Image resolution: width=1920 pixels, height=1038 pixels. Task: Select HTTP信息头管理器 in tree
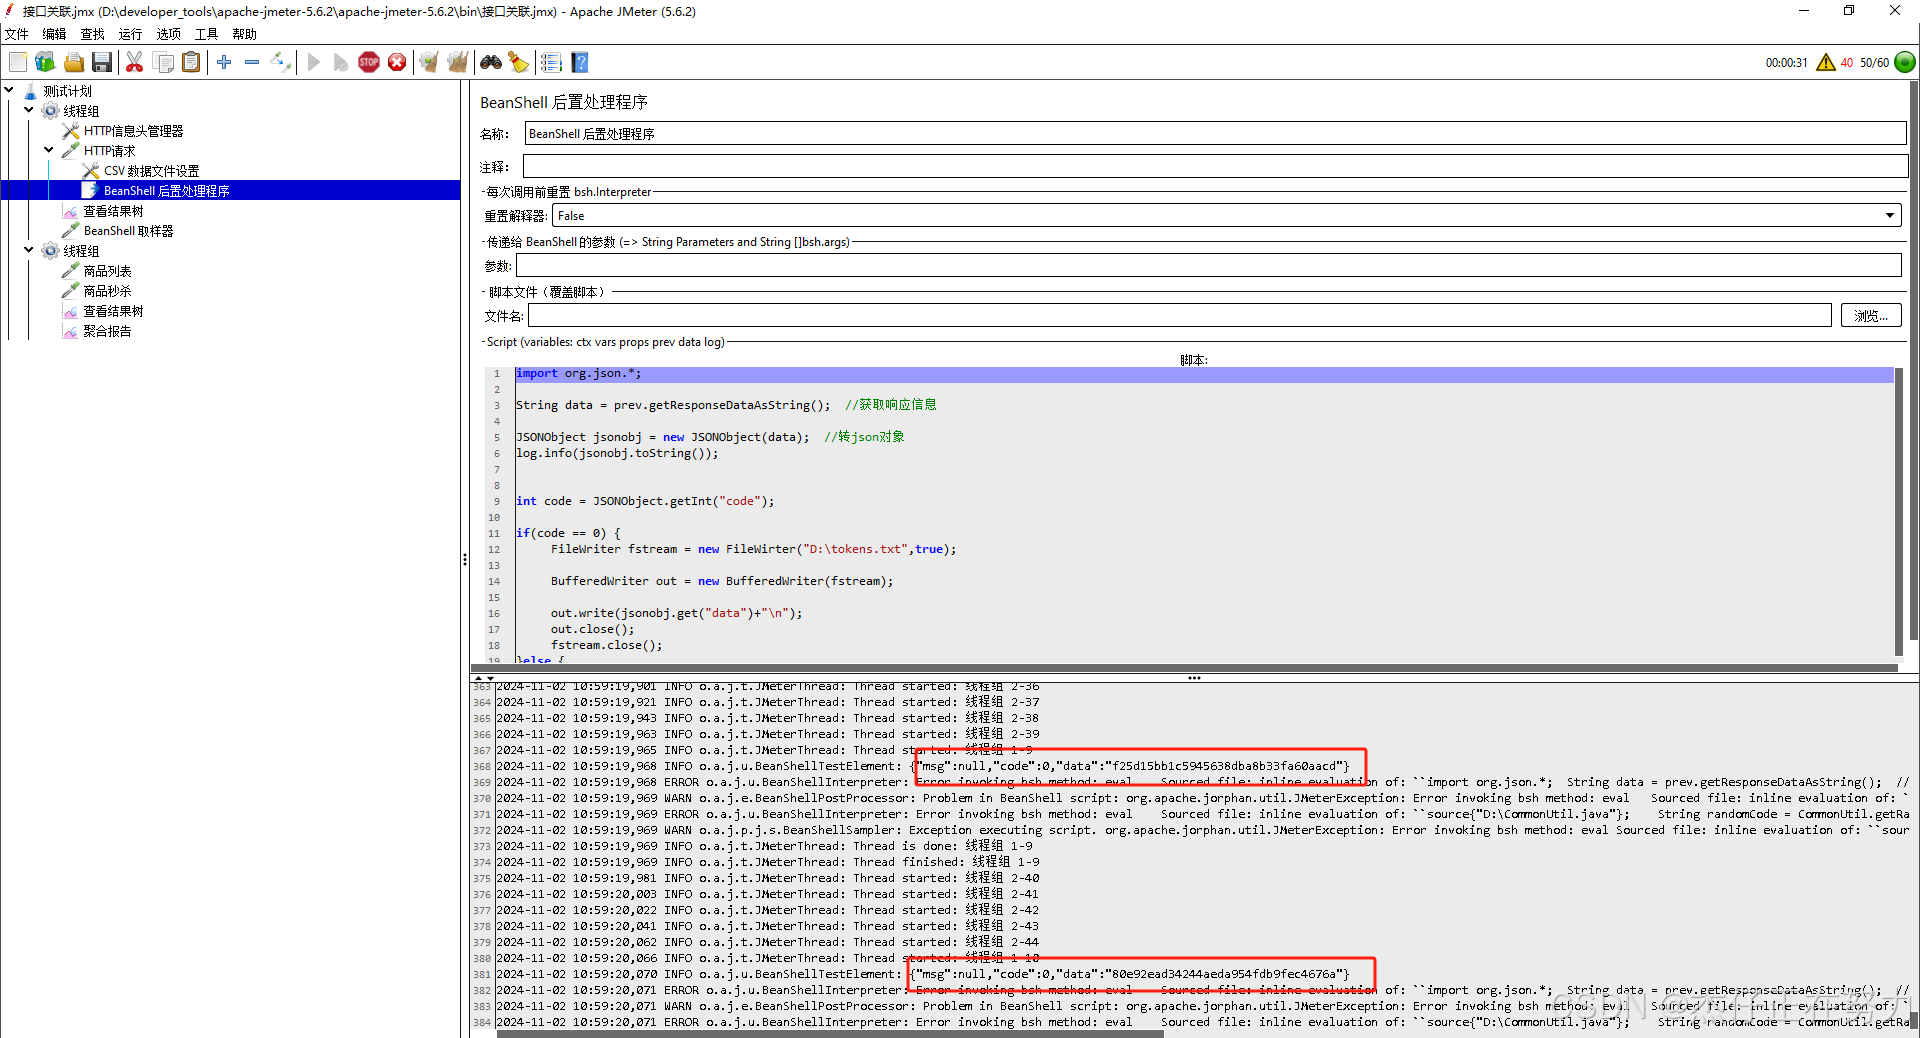[x=133, y=131]
